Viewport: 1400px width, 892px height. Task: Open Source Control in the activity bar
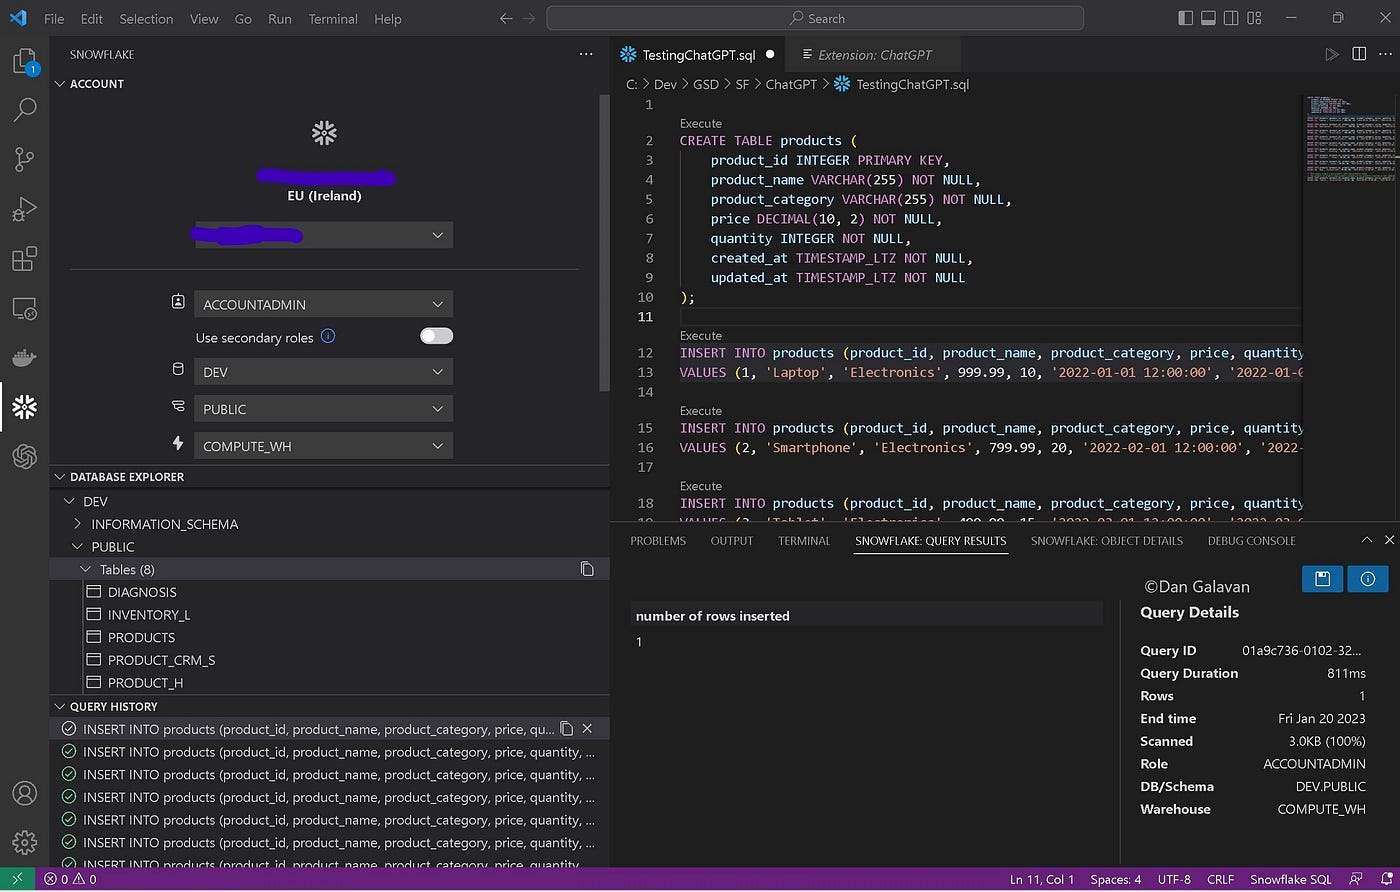coord(24,159)
